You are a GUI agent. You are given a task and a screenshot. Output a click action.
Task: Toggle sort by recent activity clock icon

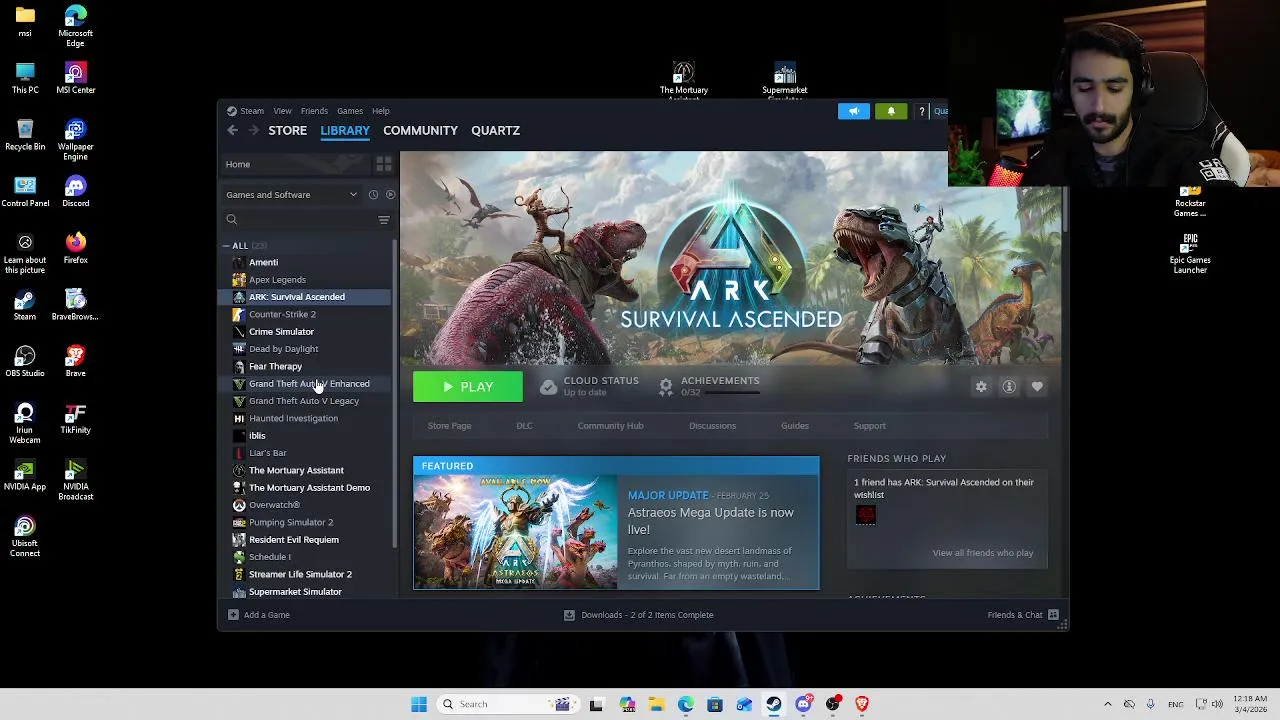[373, 195]
